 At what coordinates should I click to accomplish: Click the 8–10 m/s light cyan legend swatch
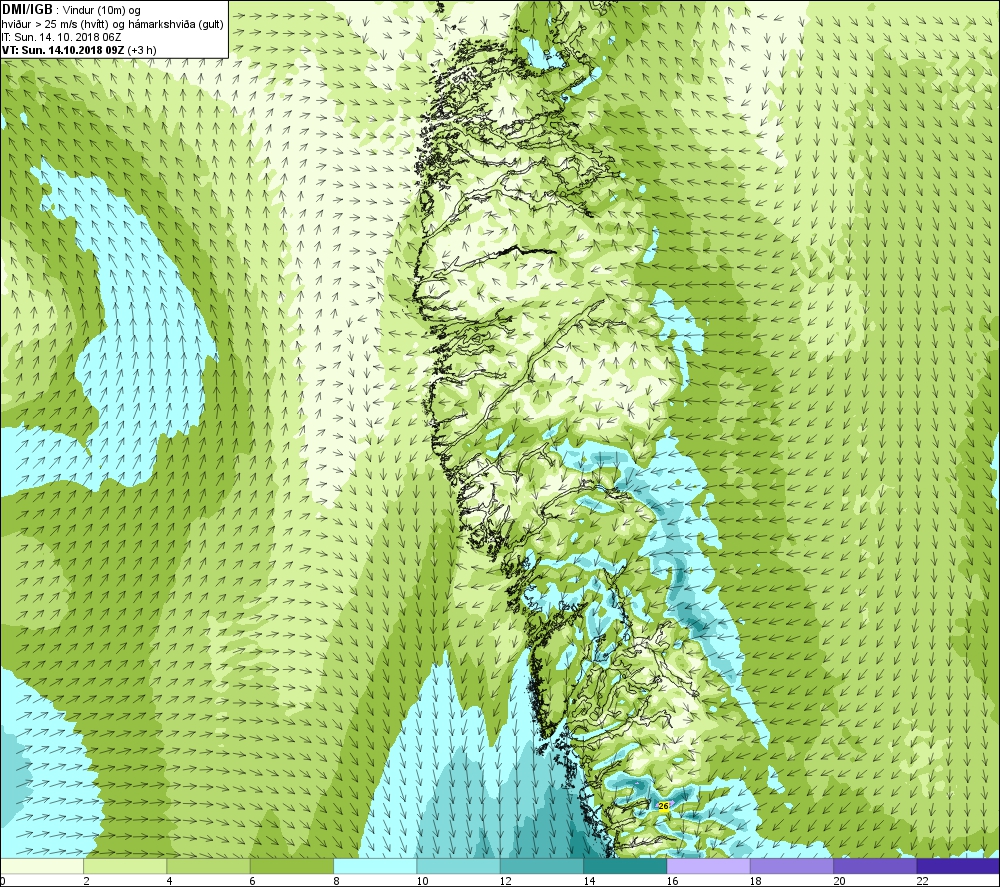pyautogui.click(x=375, y=866)
